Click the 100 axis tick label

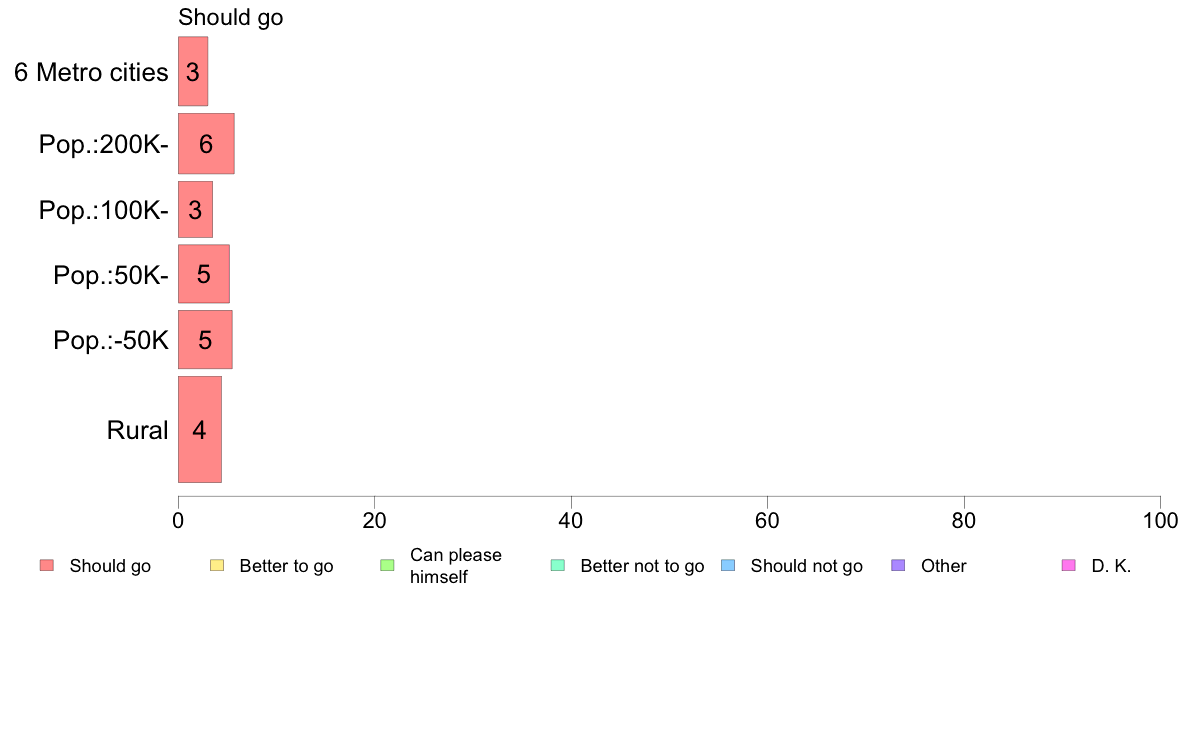(1160, 521)
